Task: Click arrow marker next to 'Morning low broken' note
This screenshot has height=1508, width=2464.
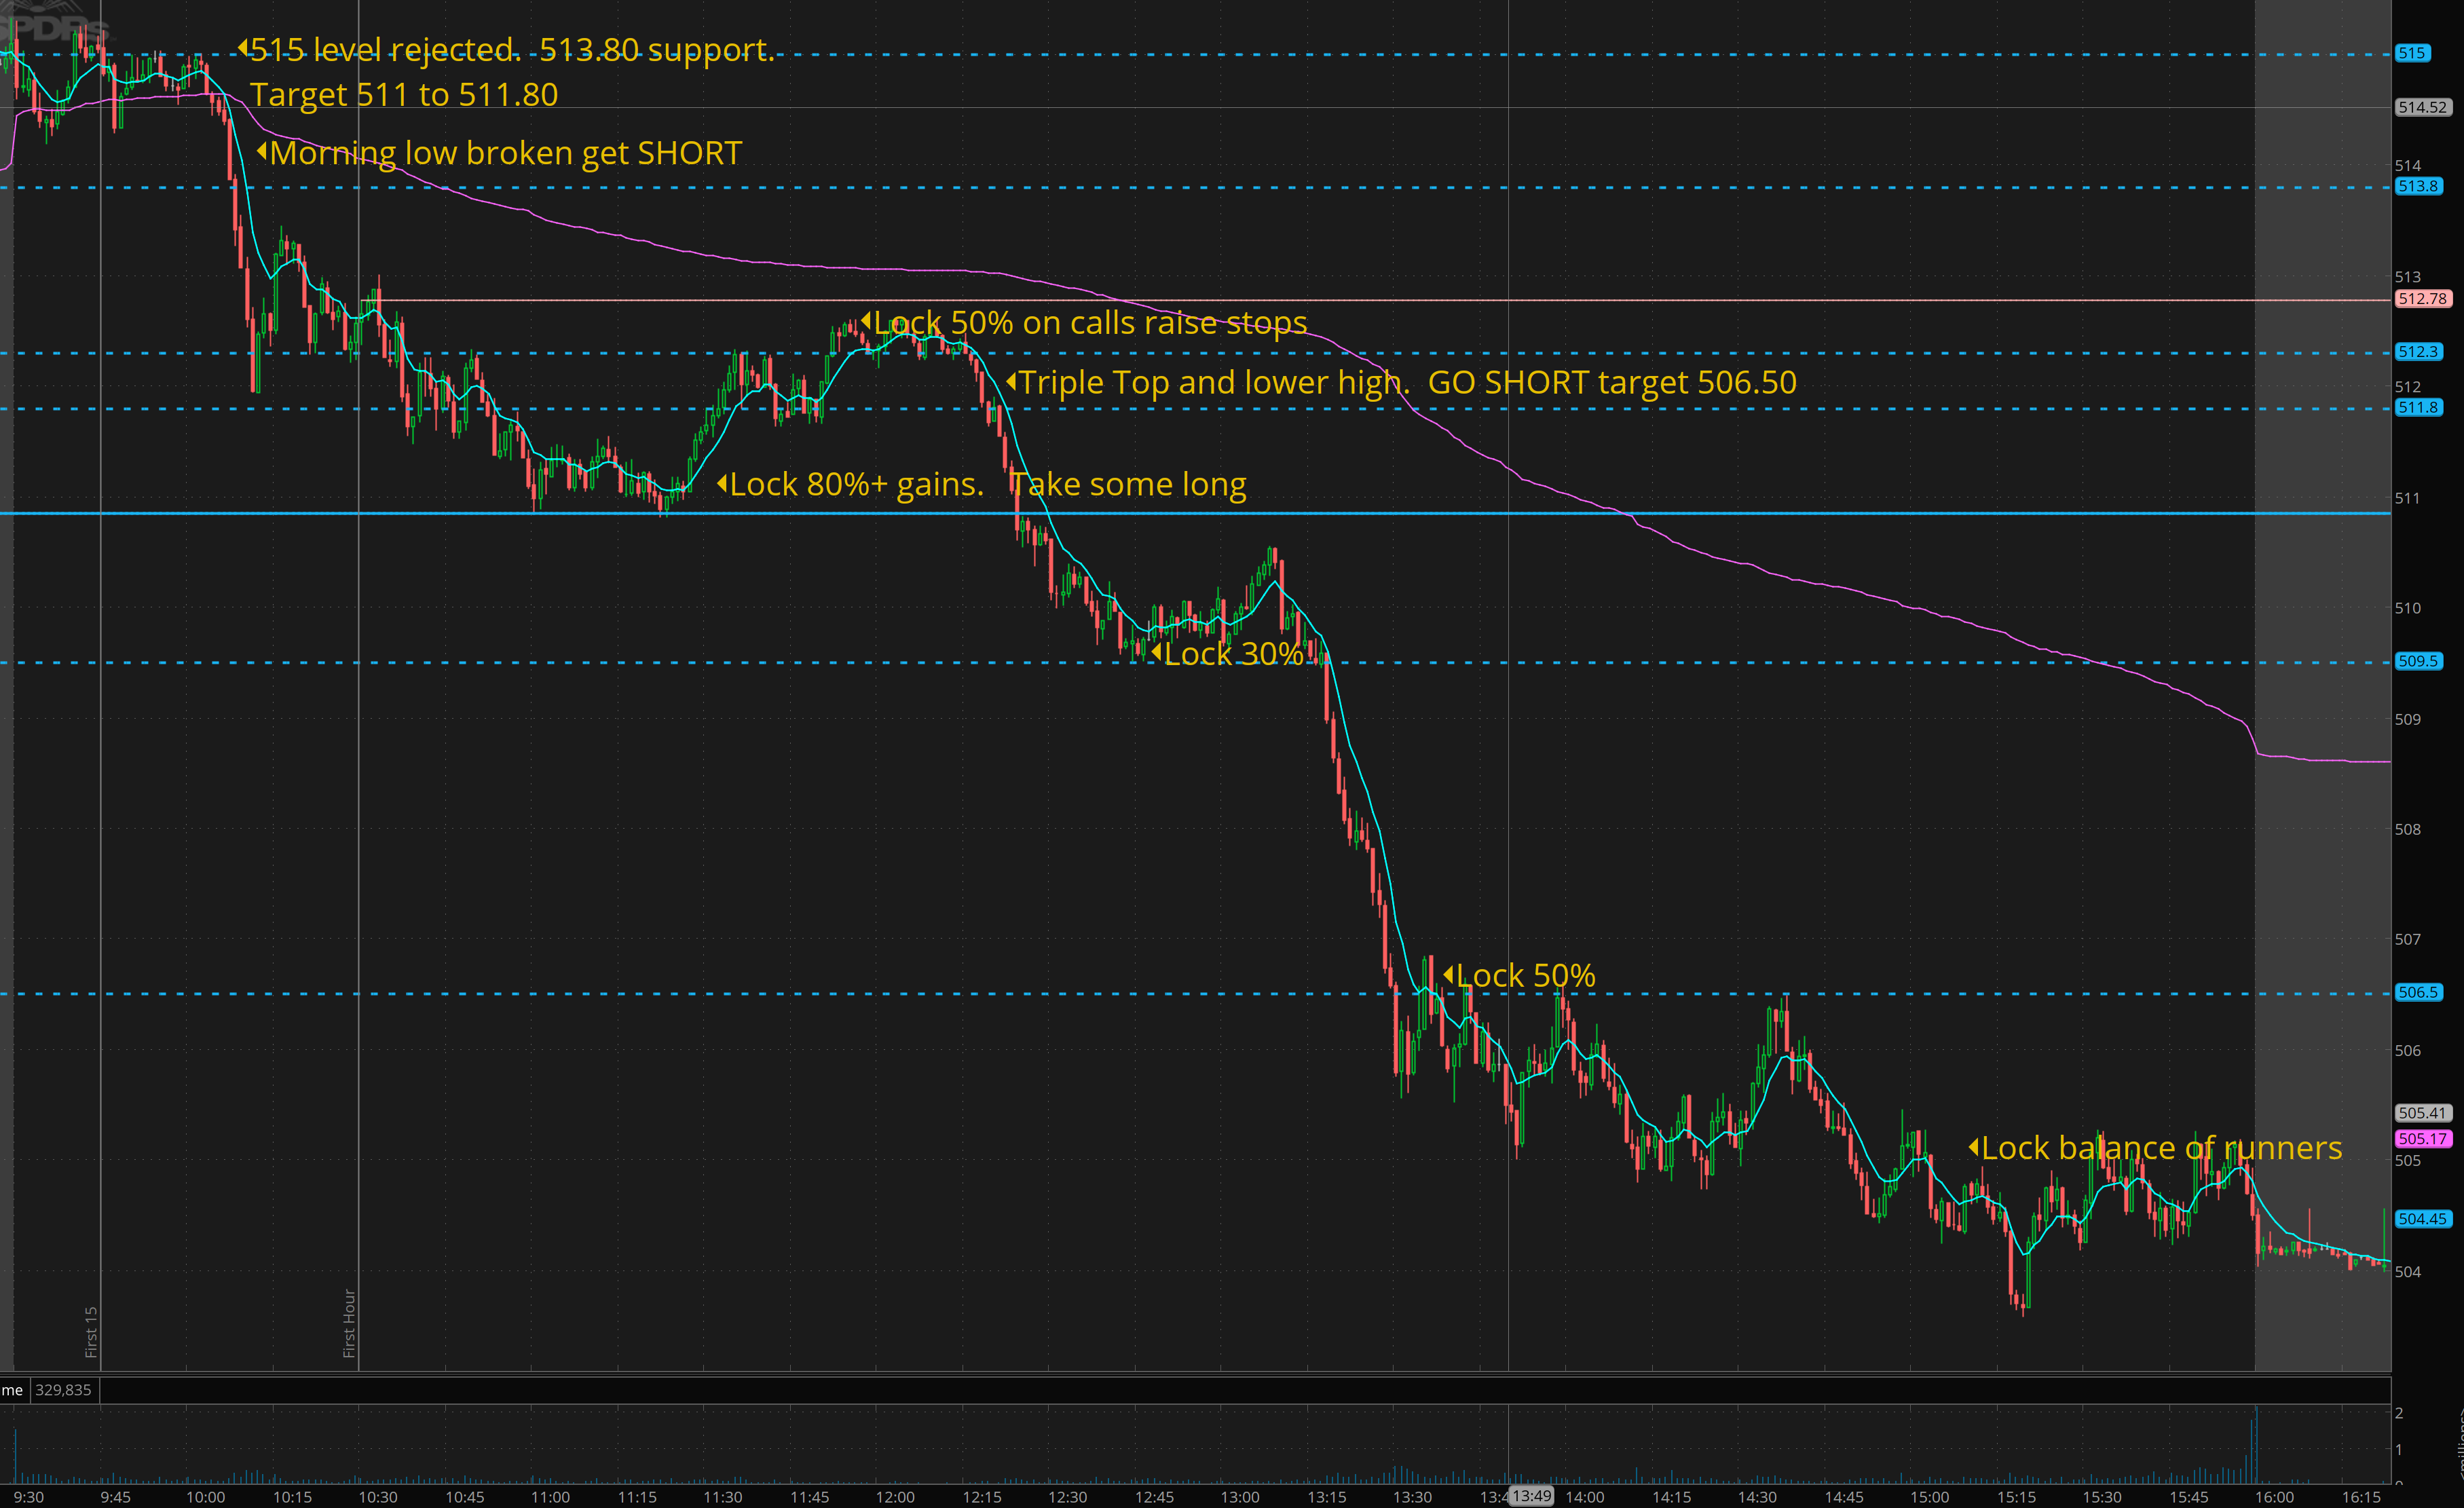Action: [262, 151]
